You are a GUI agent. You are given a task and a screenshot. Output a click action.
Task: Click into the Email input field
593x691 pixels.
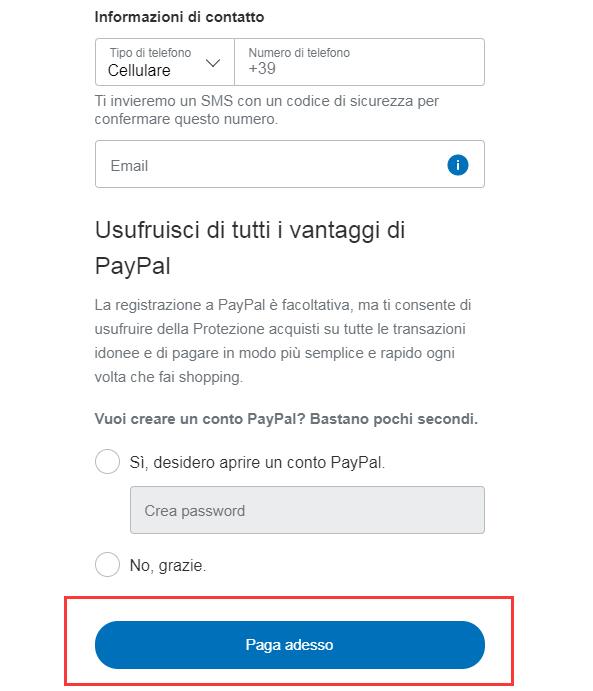290,164
